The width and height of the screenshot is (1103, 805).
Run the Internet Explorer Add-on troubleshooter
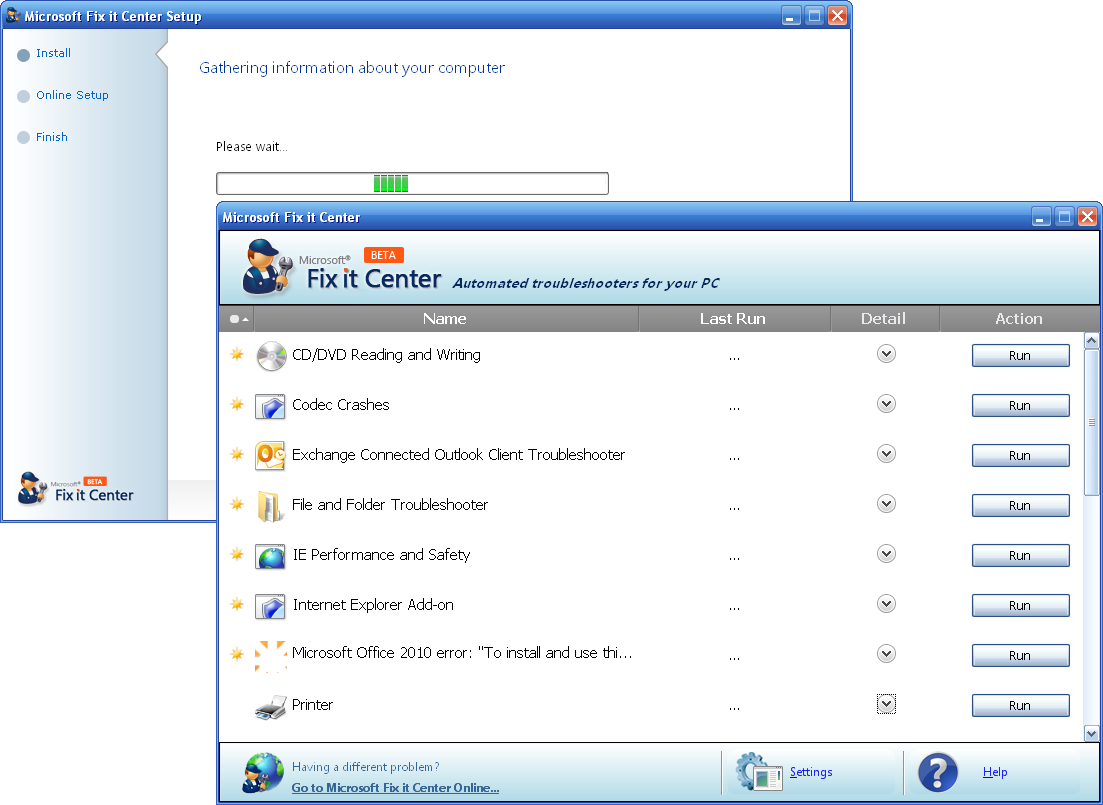[x=1021, y=605]
